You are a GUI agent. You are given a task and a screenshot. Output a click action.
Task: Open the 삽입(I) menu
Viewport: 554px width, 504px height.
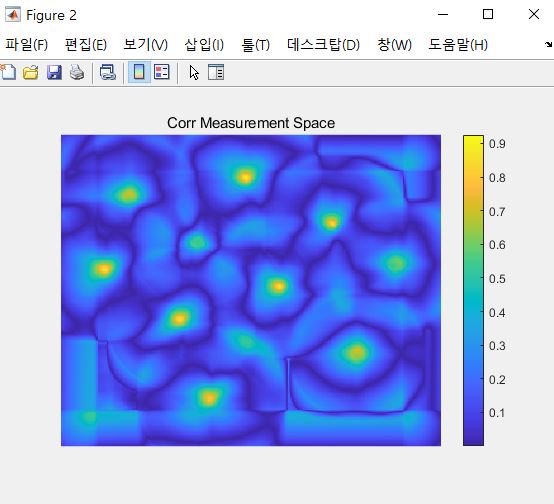tap(204, 45)
